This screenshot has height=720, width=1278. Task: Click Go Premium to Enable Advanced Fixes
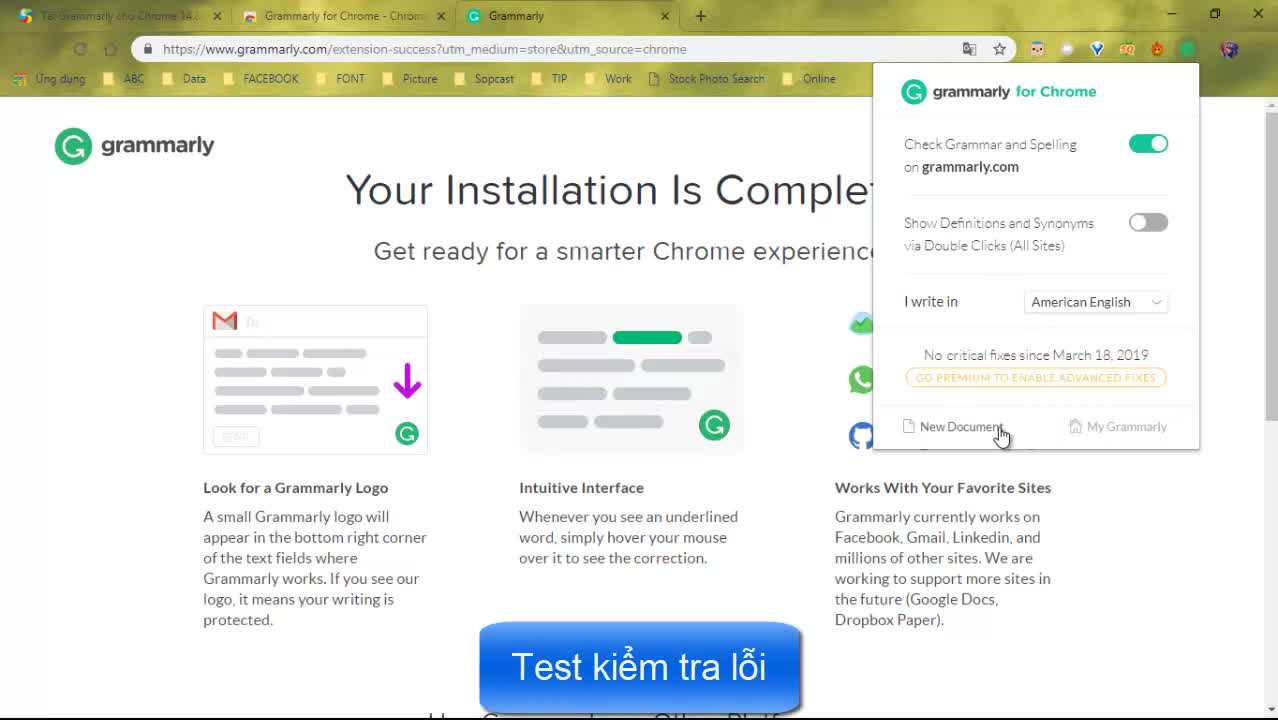point(1036,378)
